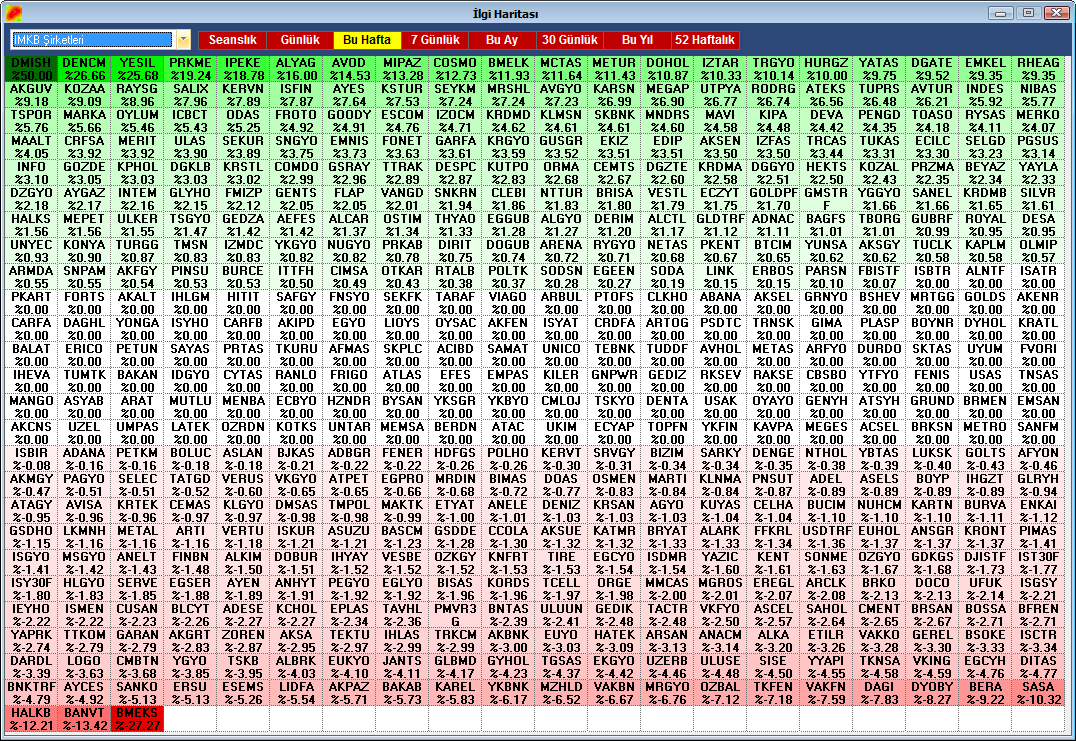Switch to the 52 Haftalık tab

click(x=705, y=40)
